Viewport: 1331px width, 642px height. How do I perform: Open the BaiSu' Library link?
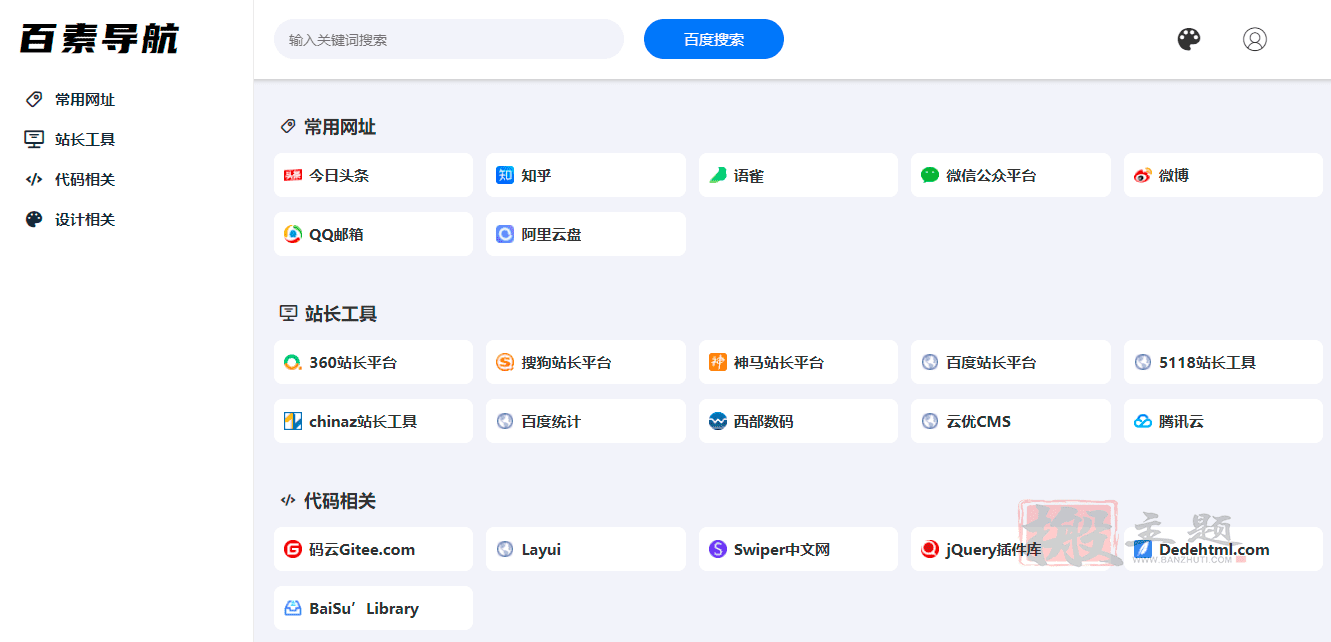[x=373, y=608]
